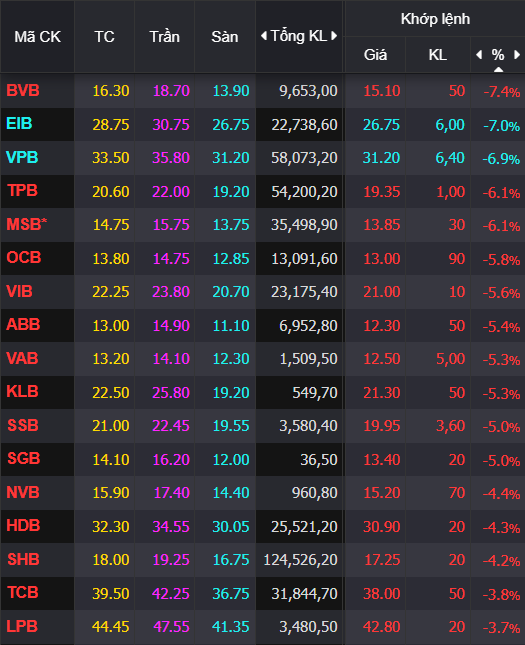525x645 pixels.
Task: Open stock symbol NVB
Action: pos(23,492)
